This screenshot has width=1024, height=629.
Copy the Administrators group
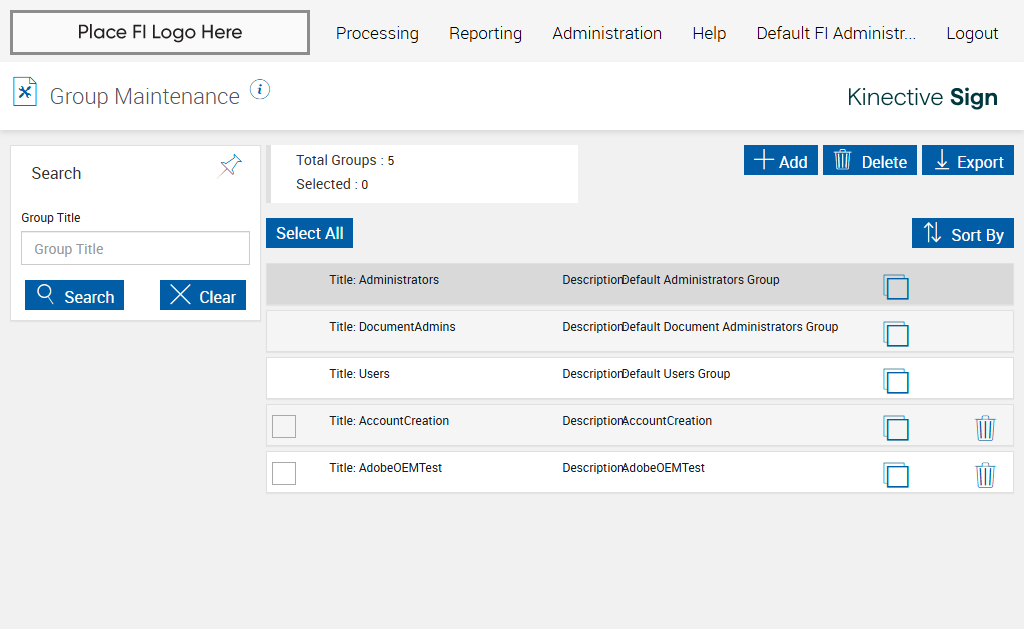pyautogui.click(x=896, y=287)
